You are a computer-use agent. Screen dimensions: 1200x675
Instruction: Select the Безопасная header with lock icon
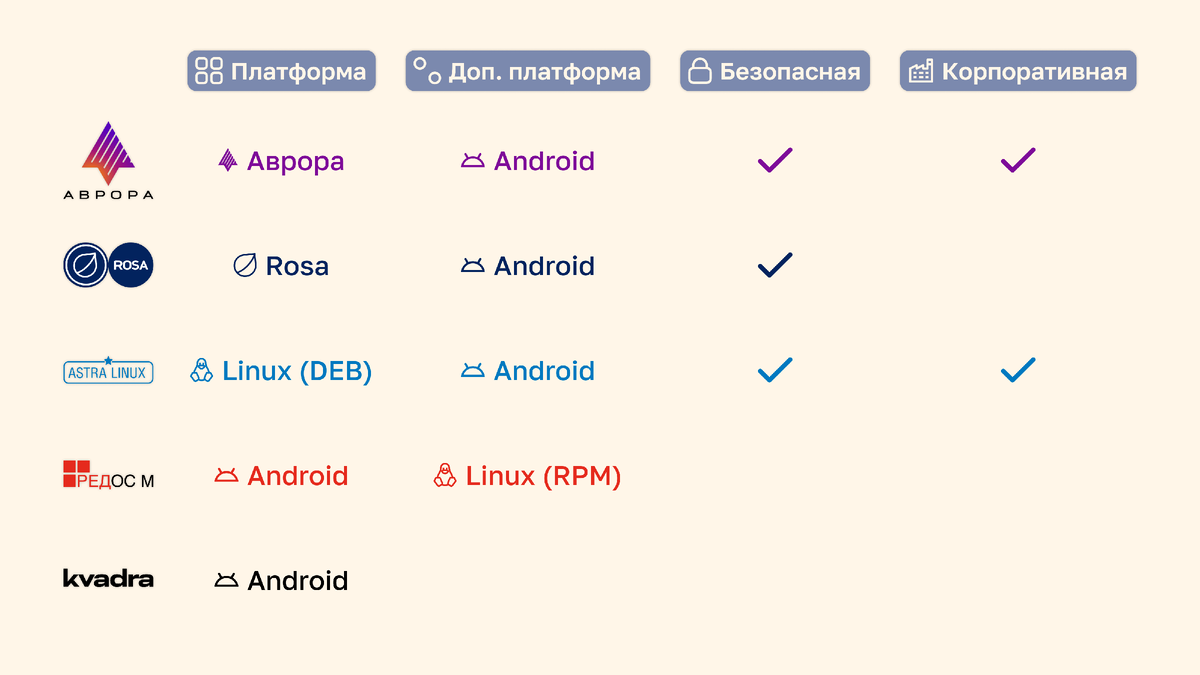pos(775,71)
